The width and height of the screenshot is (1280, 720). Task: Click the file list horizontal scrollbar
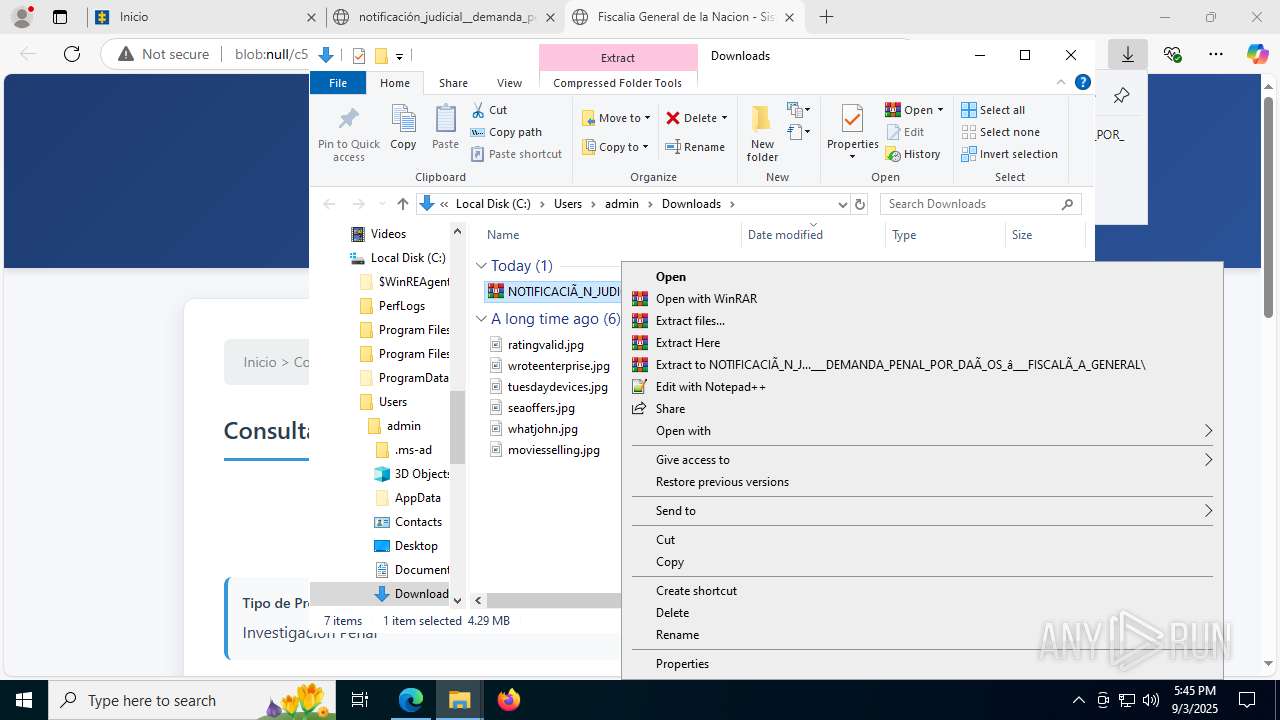(553, 601)
